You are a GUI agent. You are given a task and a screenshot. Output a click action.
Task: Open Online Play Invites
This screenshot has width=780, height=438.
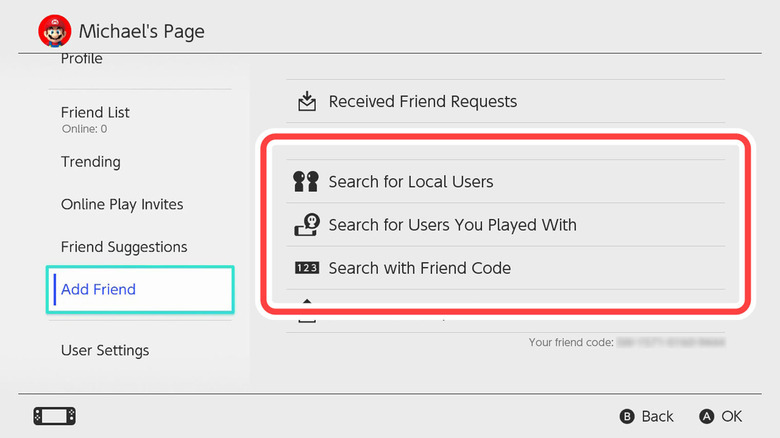[122, 204]
